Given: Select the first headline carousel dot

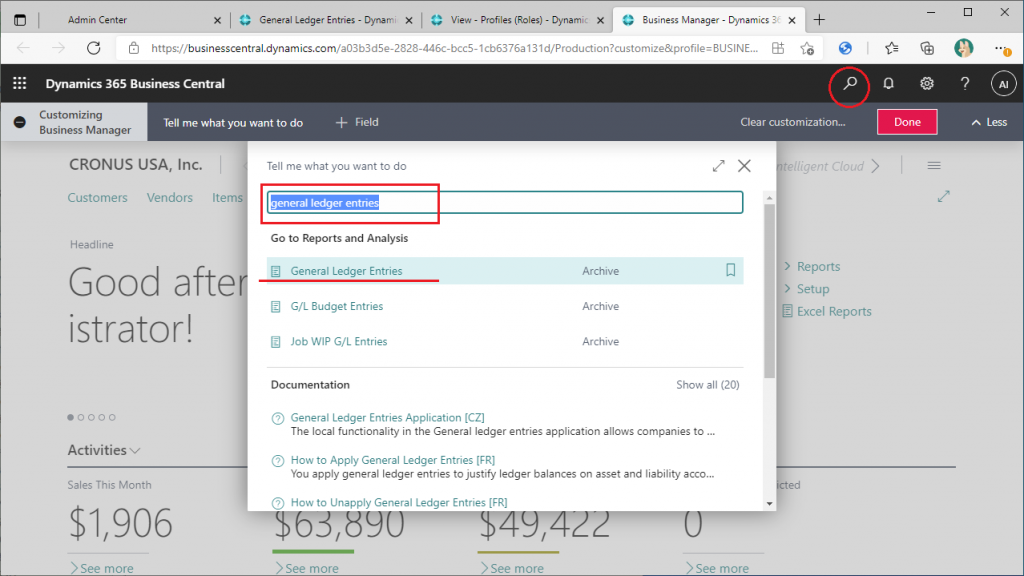Looking at the screenshot, I should (71, 417).
